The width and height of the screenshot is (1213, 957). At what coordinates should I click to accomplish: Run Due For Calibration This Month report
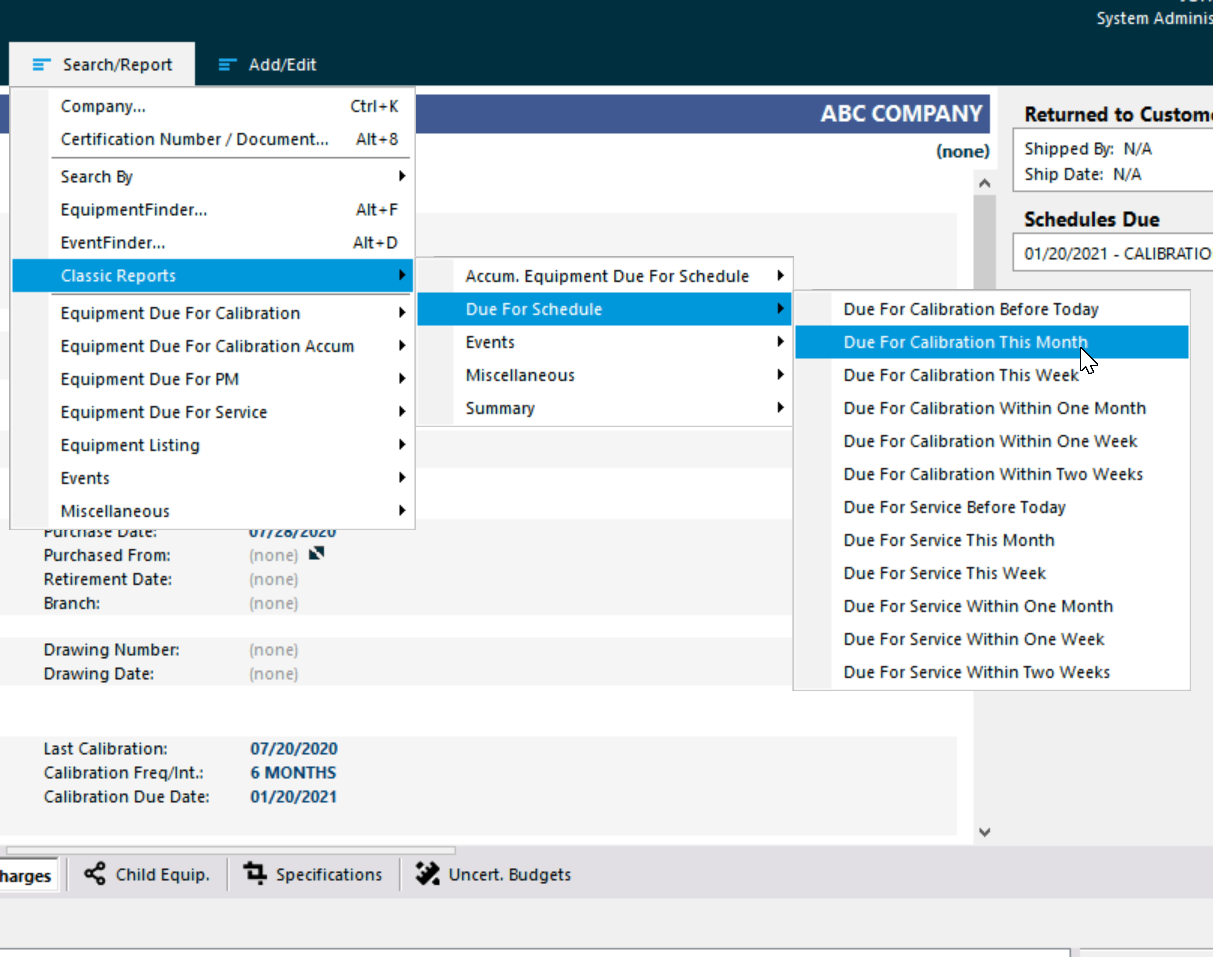click(992, 342)
